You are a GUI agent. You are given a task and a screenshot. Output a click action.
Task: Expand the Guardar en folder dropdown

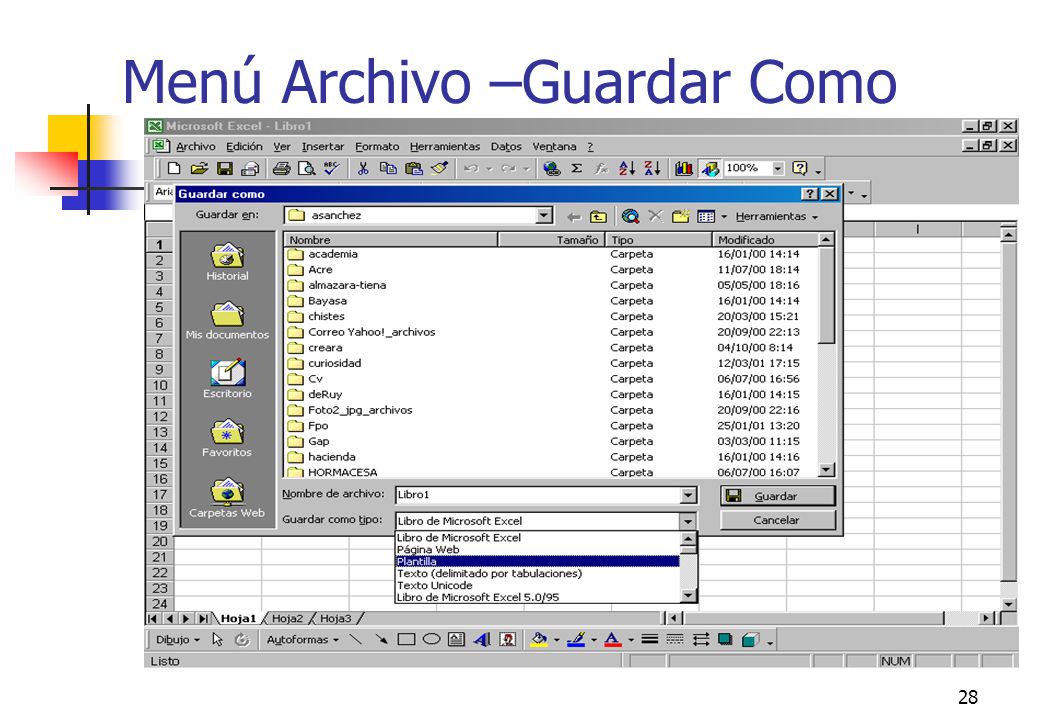[x=544, y=215]
